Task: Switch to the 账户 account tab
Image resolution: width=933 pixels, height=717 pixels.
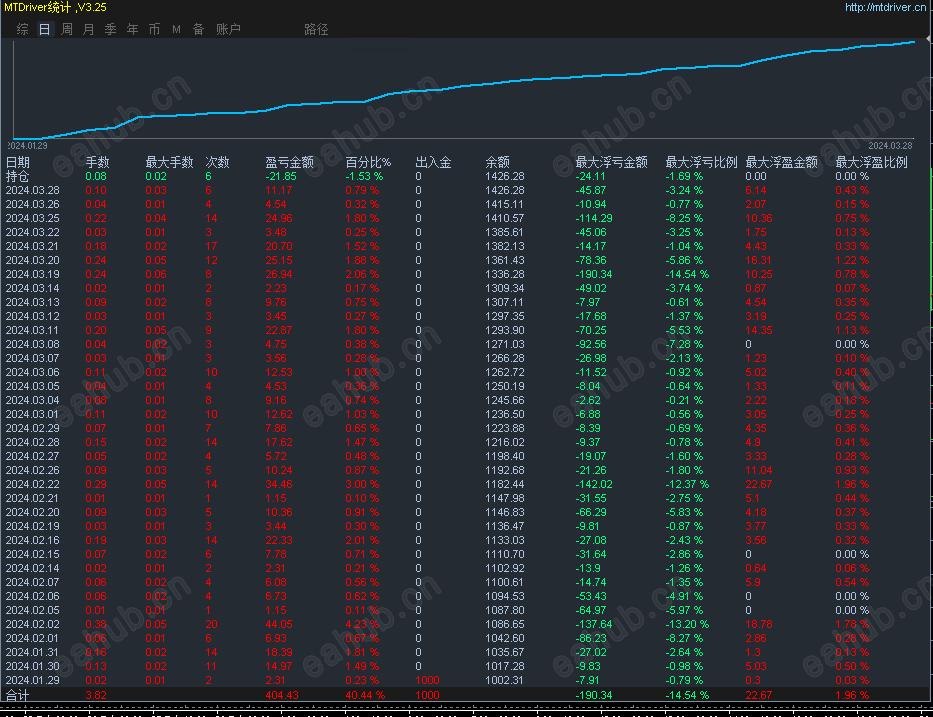Action: [x=228, y=29]
